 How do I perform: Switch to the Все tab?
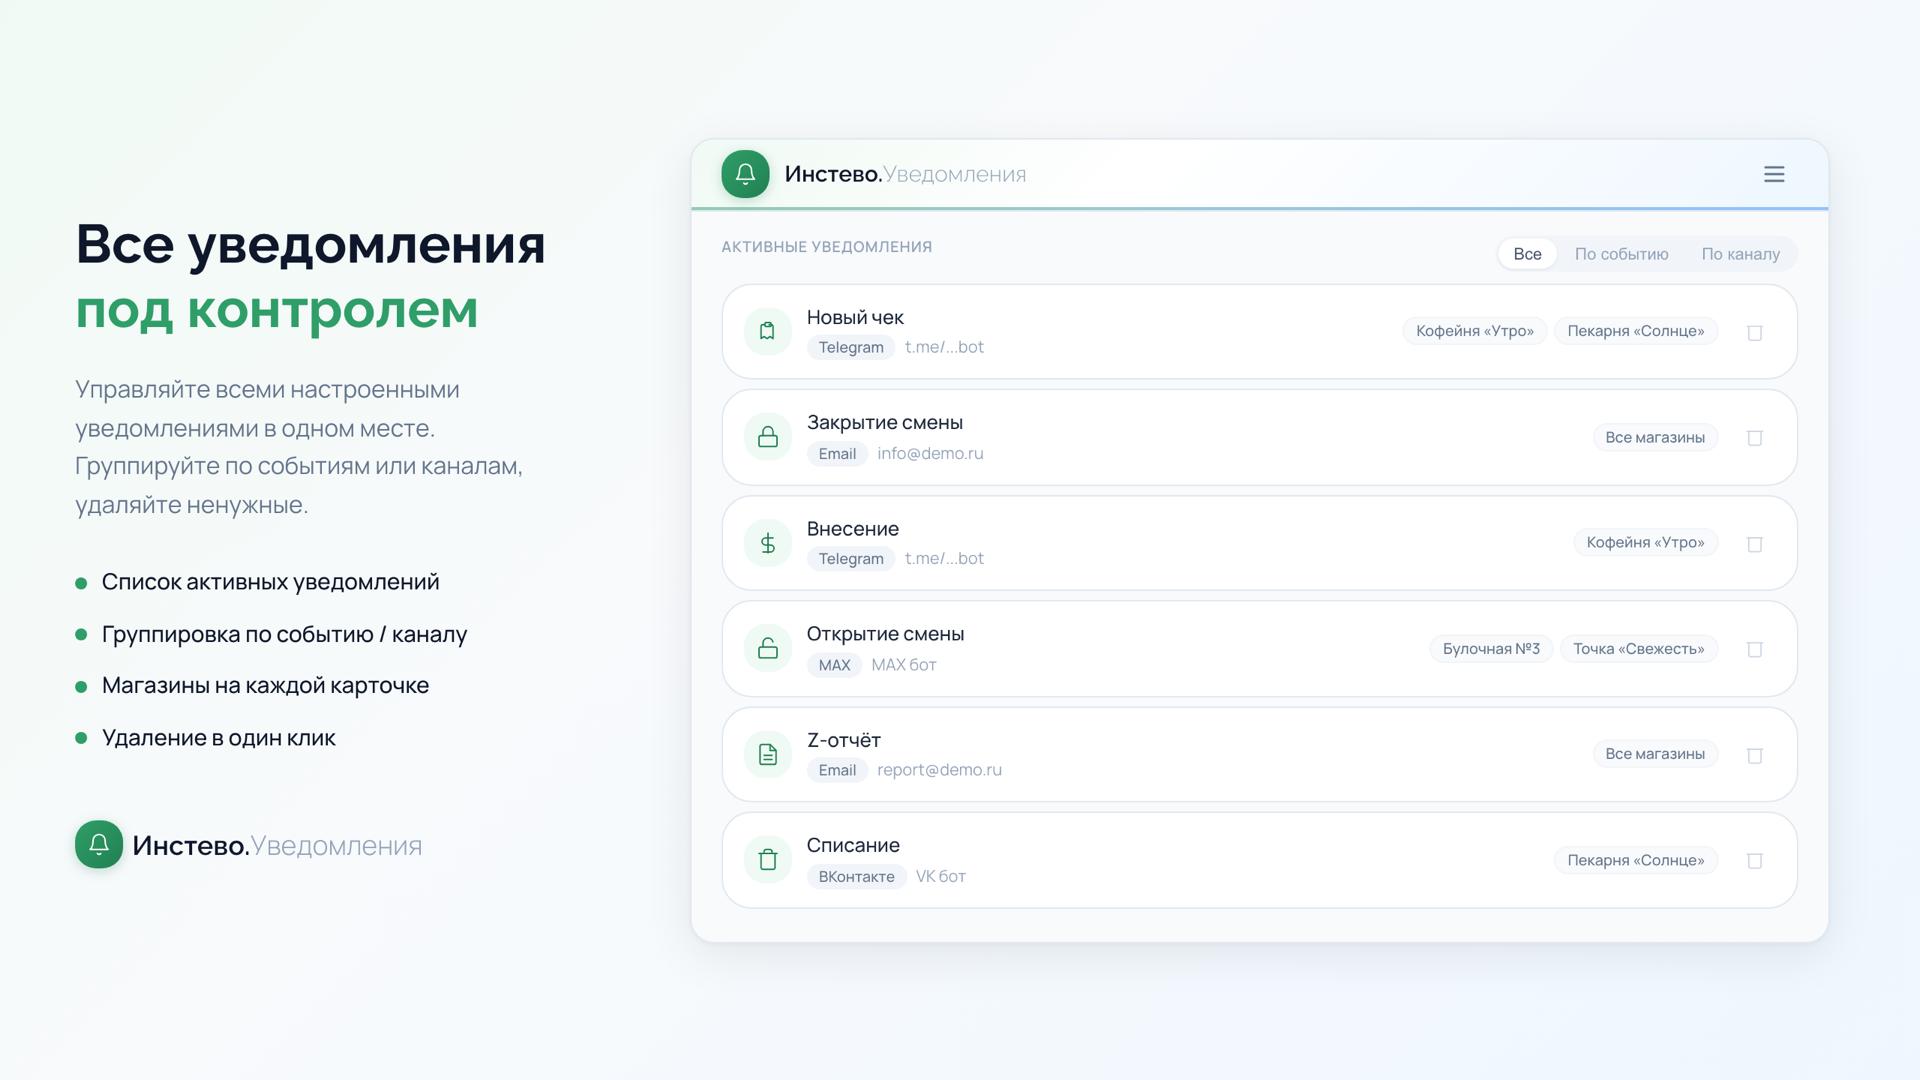(1526, 254)
